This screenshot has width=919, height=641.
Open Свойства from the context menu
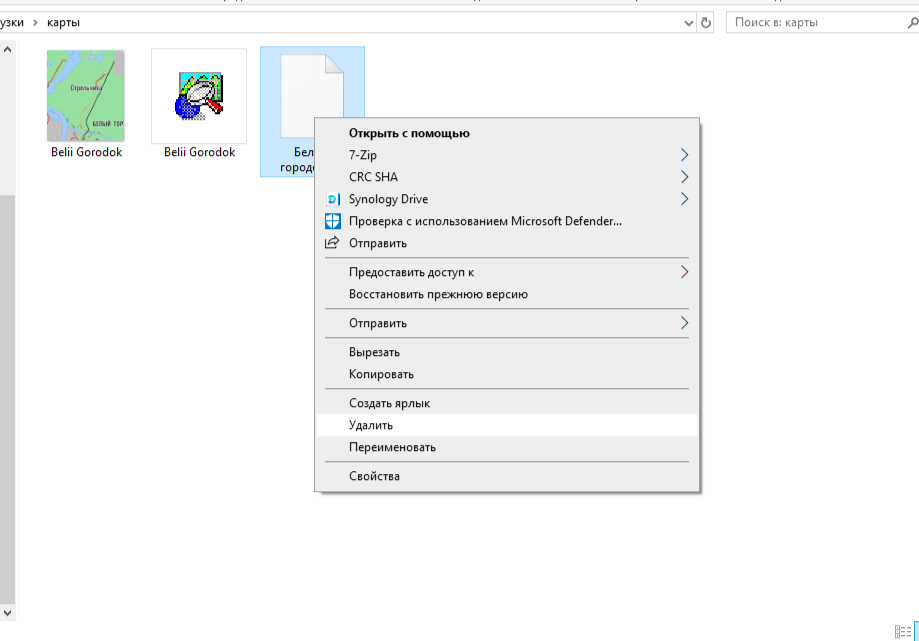[374, 476]
